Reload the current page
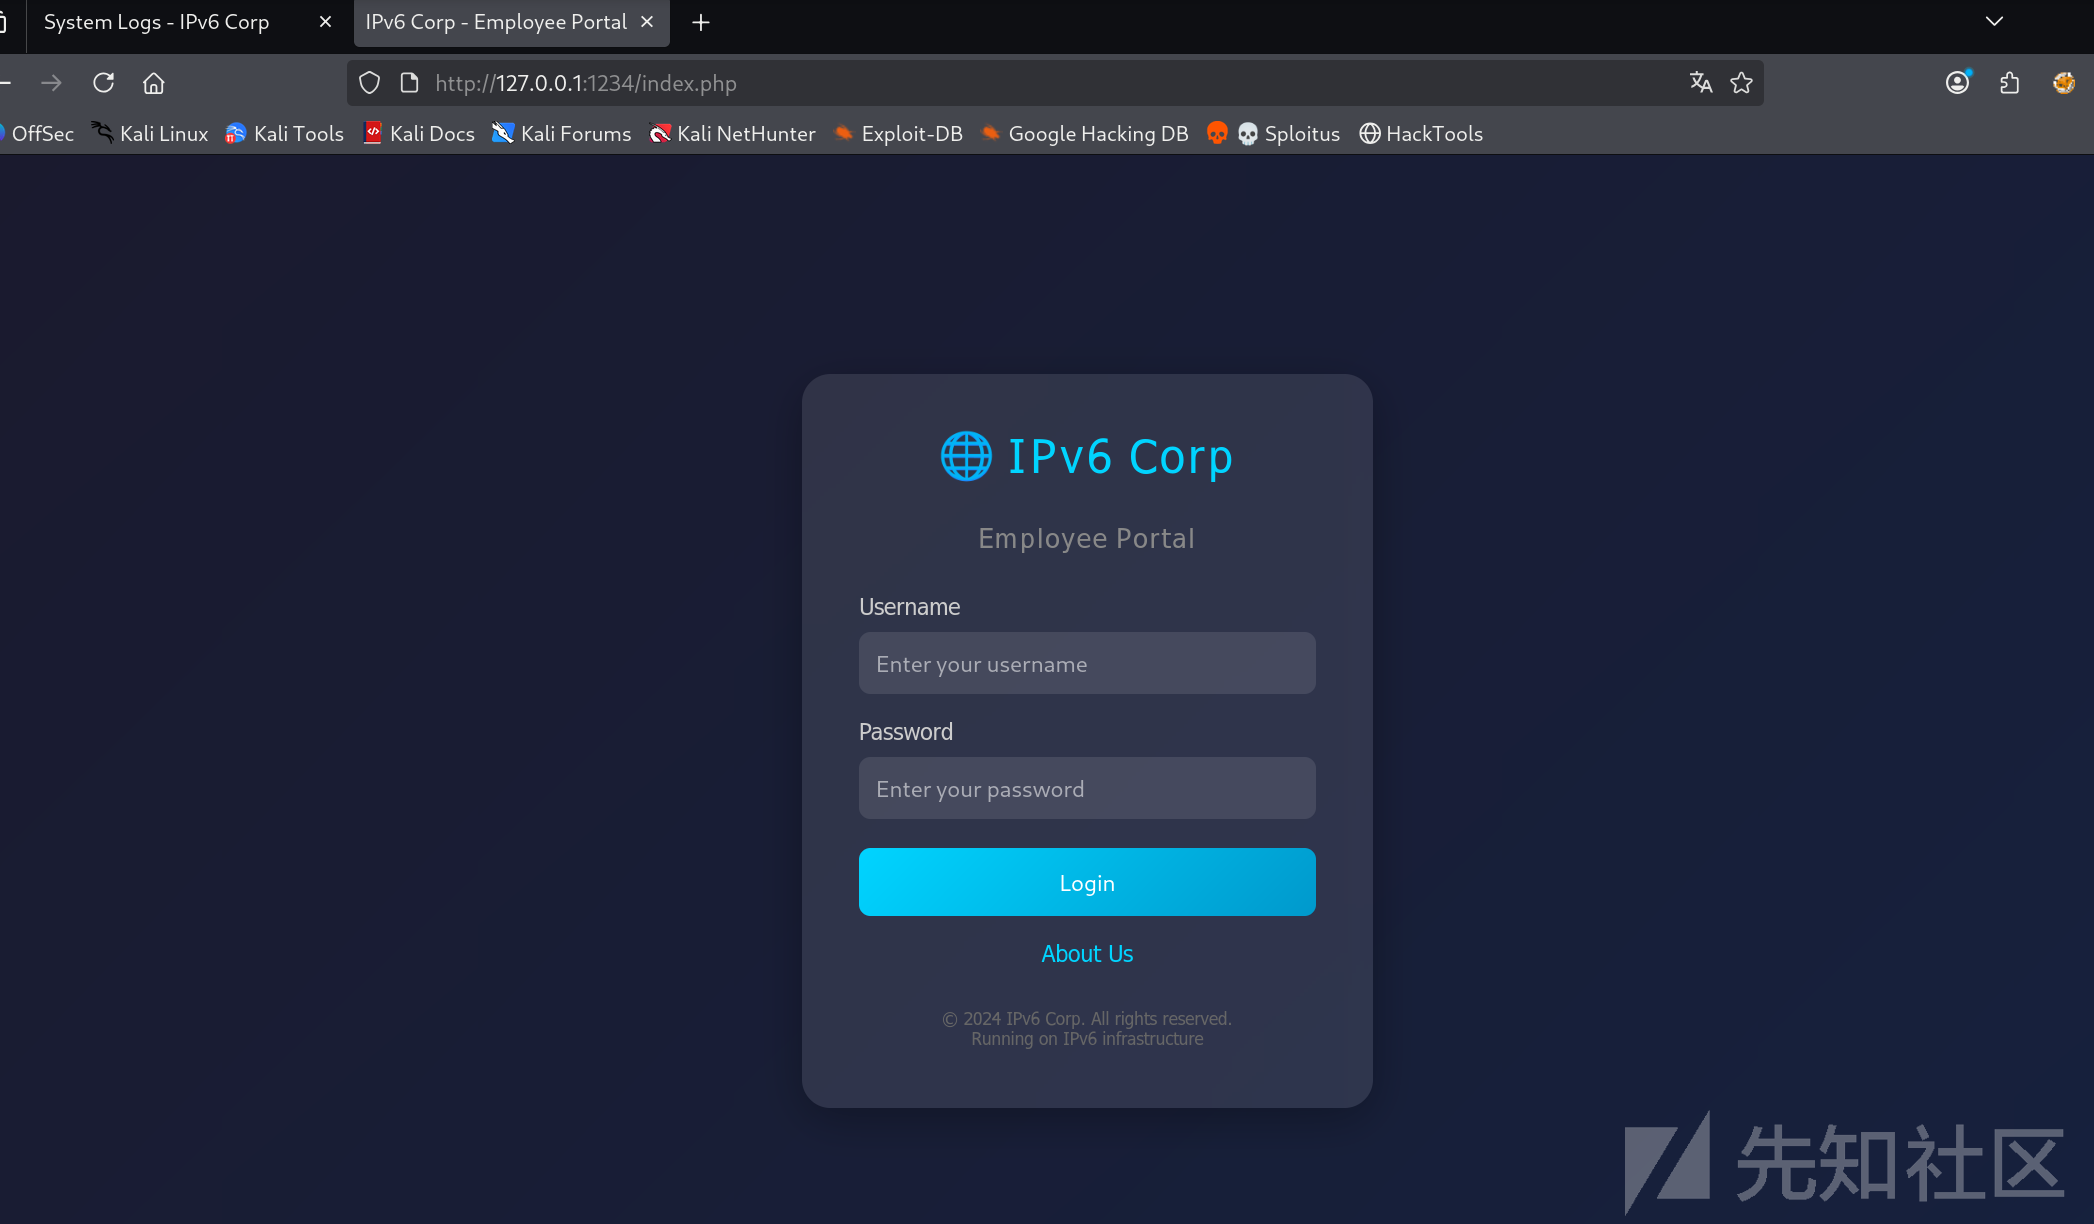Screen dimensions: 2094x1224 (104, 83)
